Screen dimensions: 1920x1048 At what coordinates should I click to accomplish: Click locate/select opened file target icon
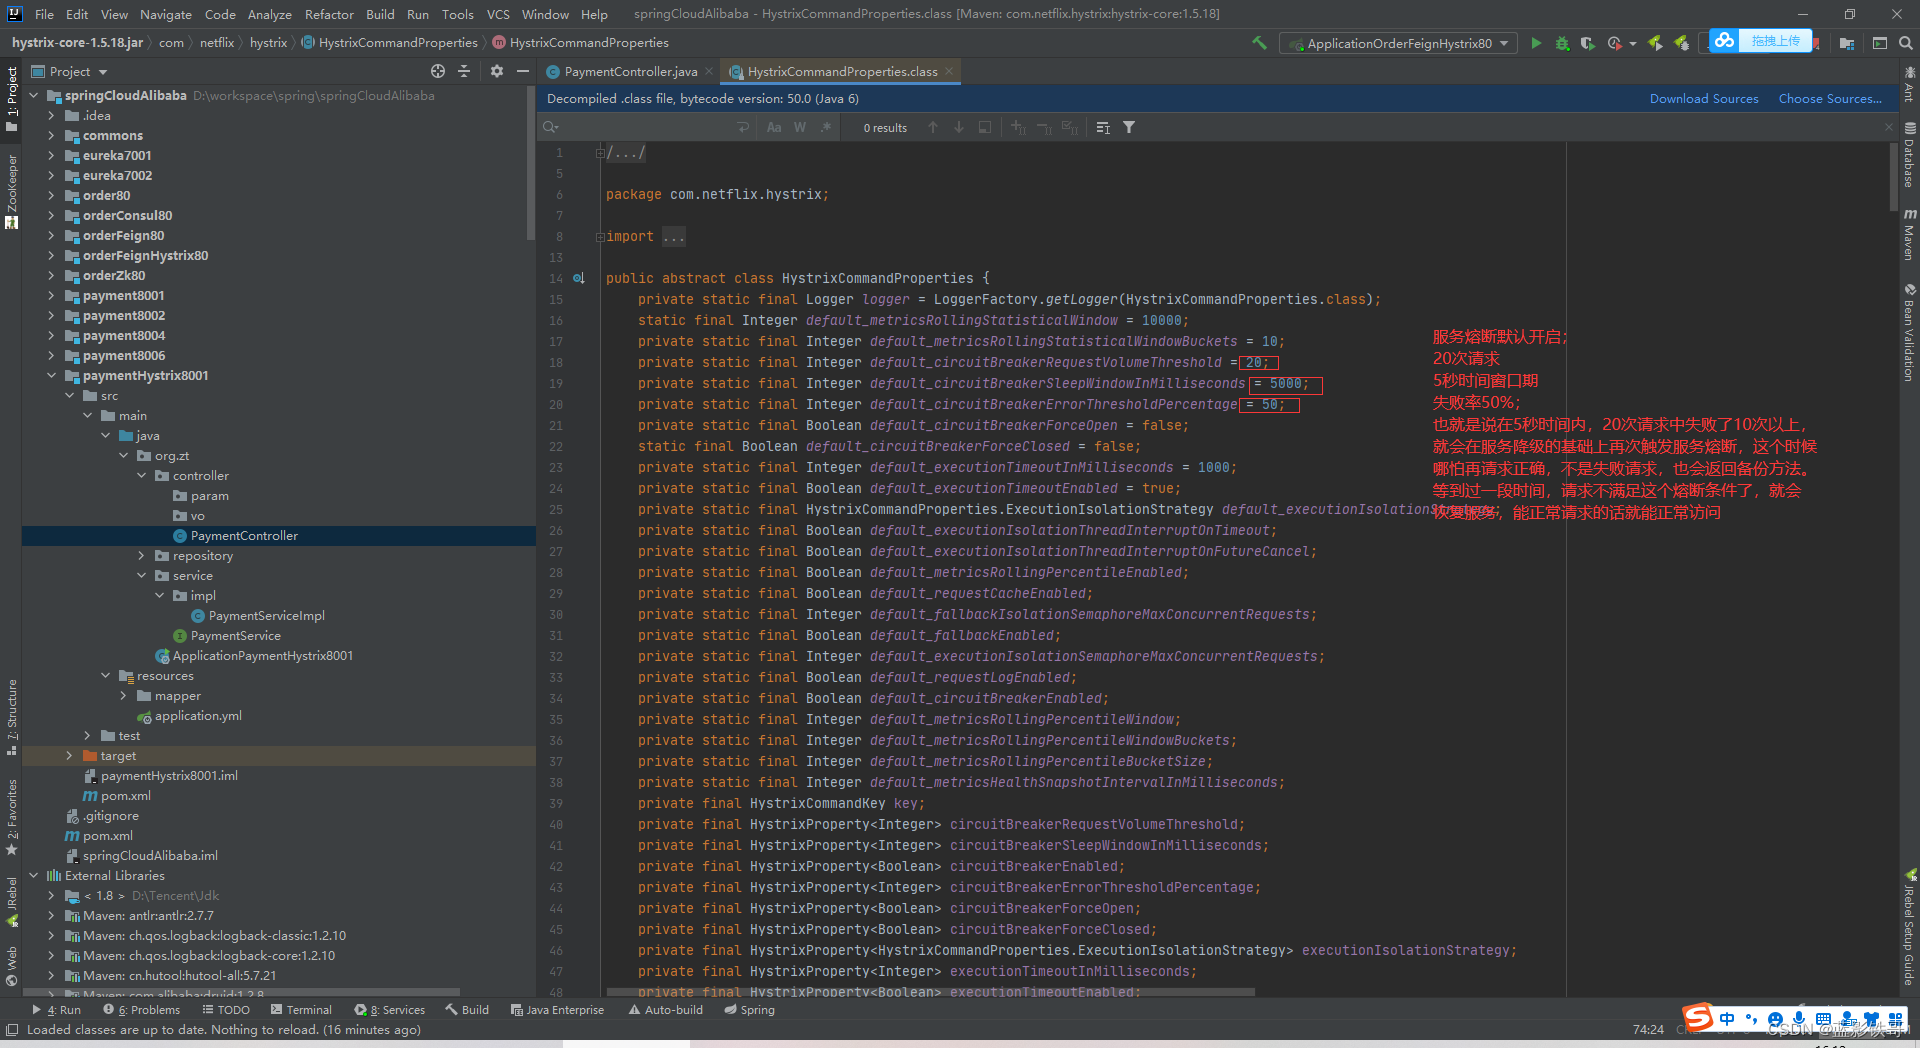(x=438, y=71)
